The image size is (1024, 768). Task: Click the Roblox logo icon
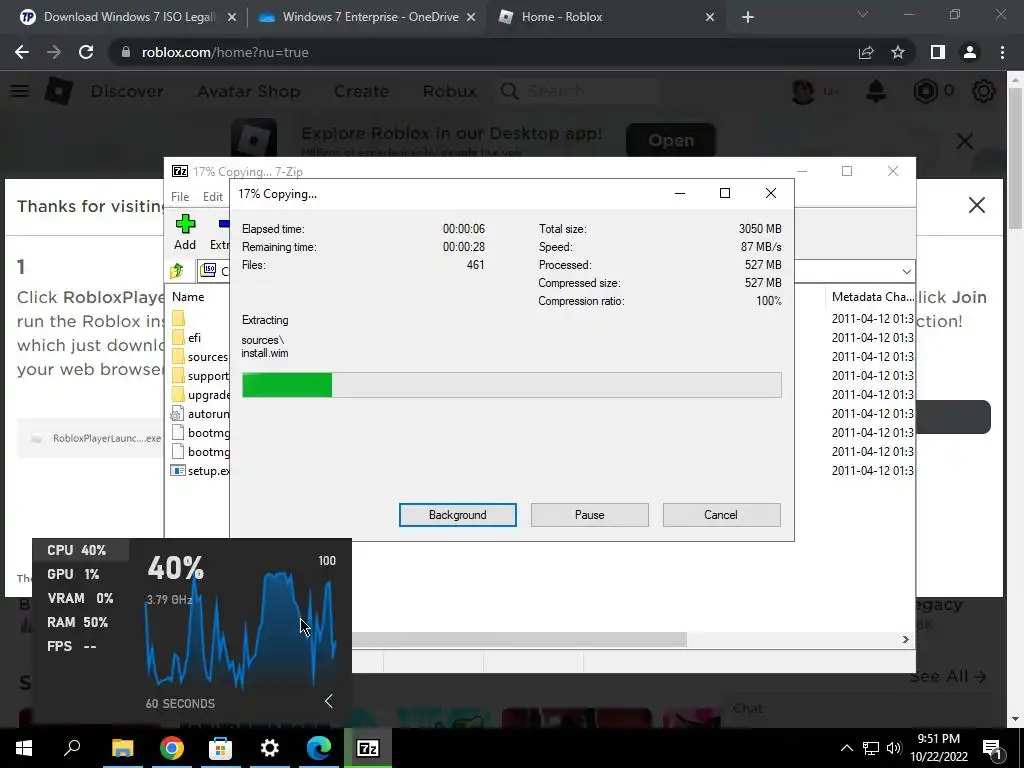pos(58,91)
